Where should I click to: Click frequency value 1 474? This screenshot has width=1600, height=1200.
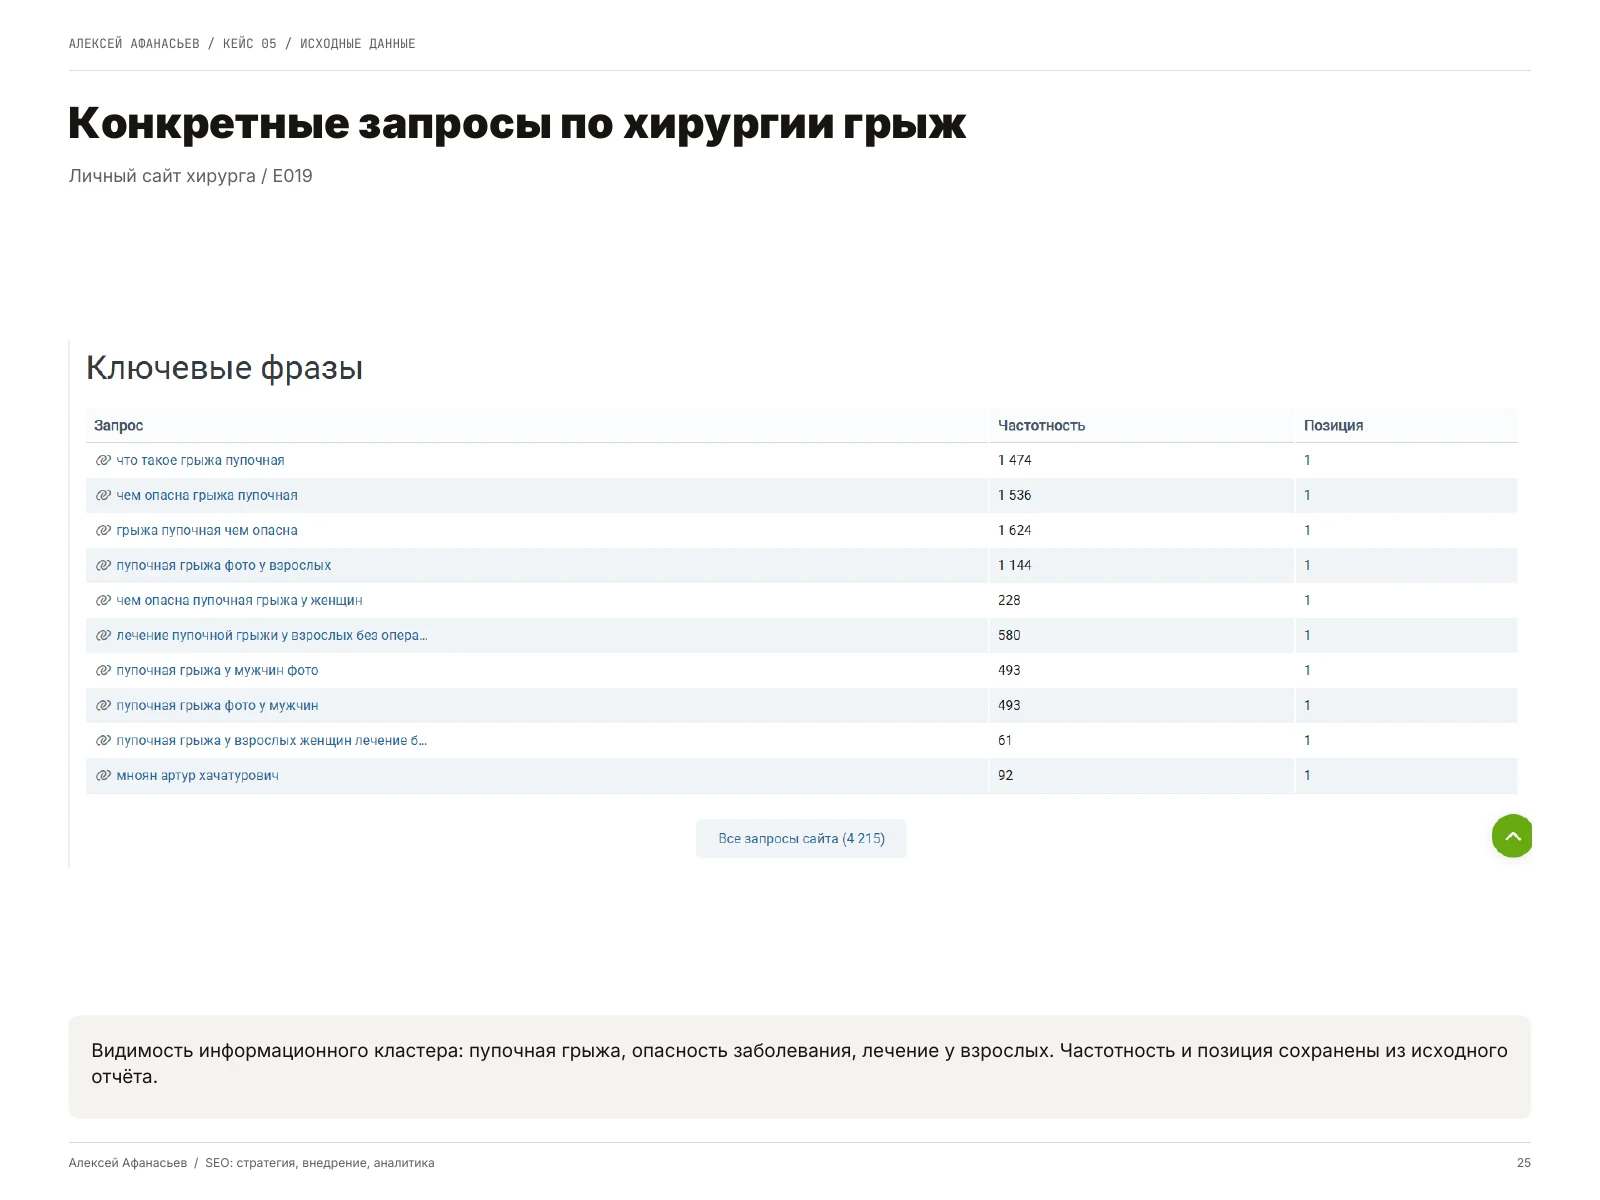point(1014,460)
